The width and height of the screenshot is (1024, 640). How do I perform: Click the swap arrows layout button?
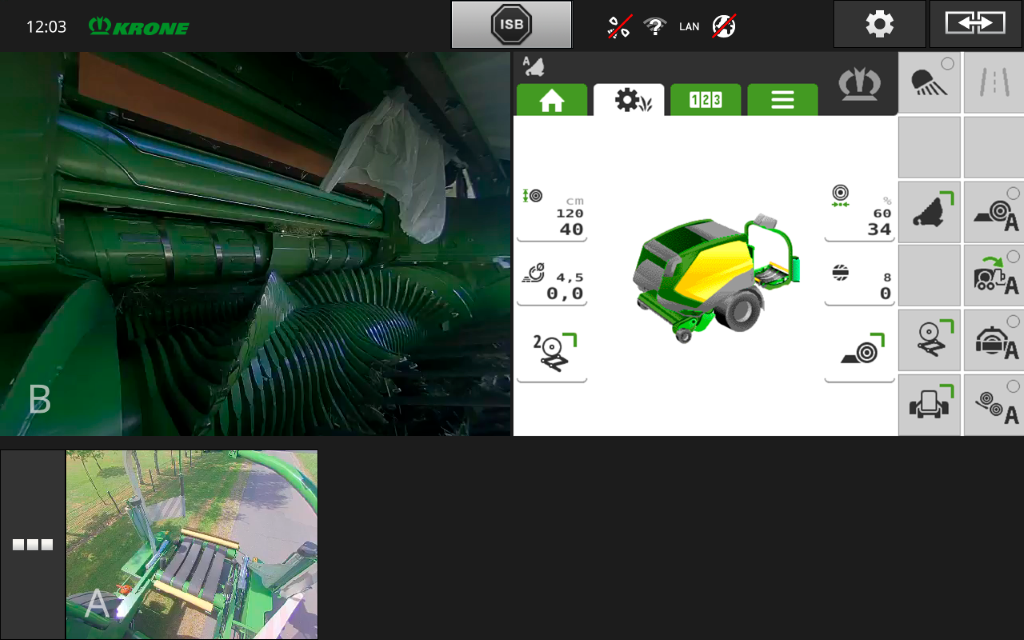click(x=975, y=24)
